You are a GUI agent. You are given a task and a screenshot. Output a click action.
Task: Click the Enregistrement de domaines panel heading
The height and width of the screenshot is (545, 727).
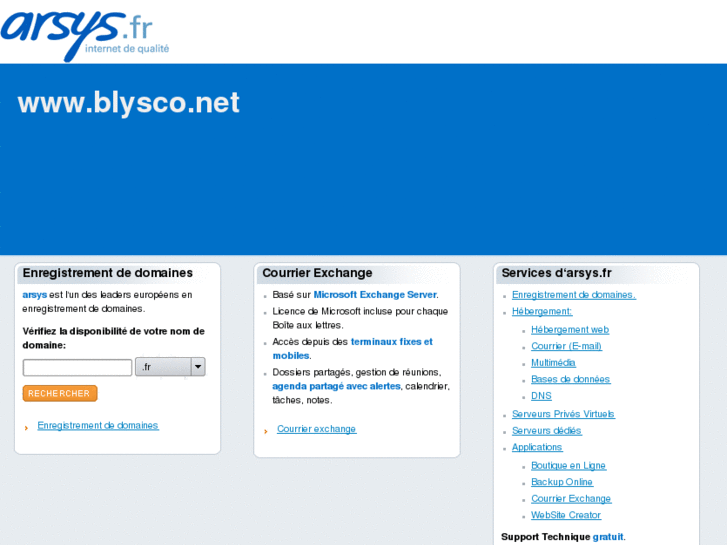(108, 273)
